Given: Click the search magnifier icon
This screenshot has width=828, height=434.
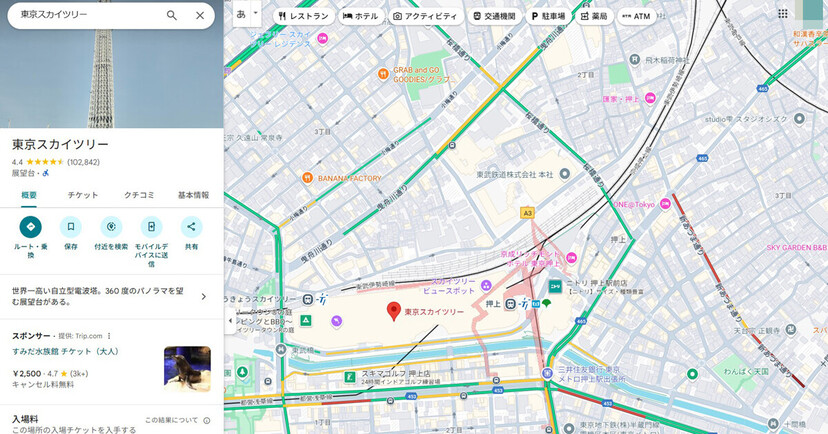Looking at the screenshot, I should (x=172, y=15).
